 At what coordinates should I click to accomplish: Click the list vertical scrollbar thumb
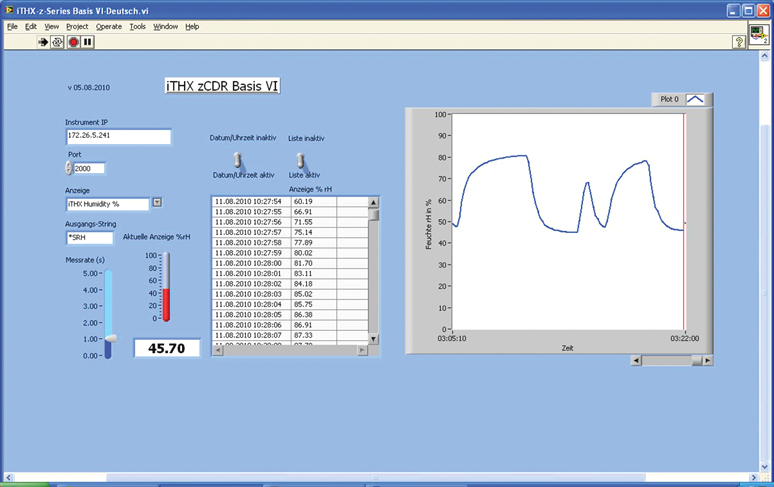[374, 215]
